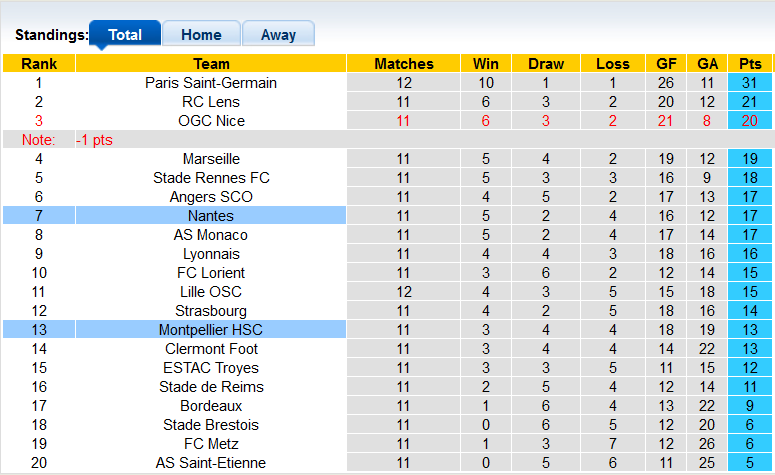
Task: Click the Matches column header
Action: (404, 64)
